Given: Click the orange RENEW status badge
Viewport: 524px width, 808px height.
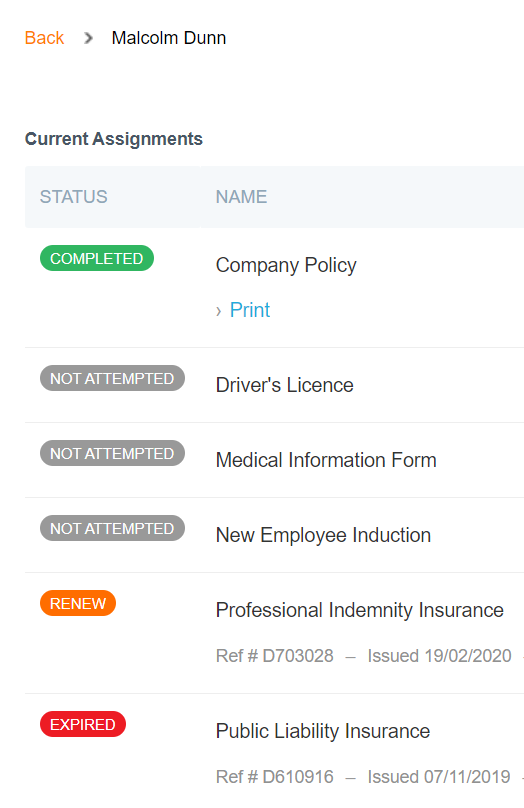Looking at the screenshot, I should [x=78, y=603].
